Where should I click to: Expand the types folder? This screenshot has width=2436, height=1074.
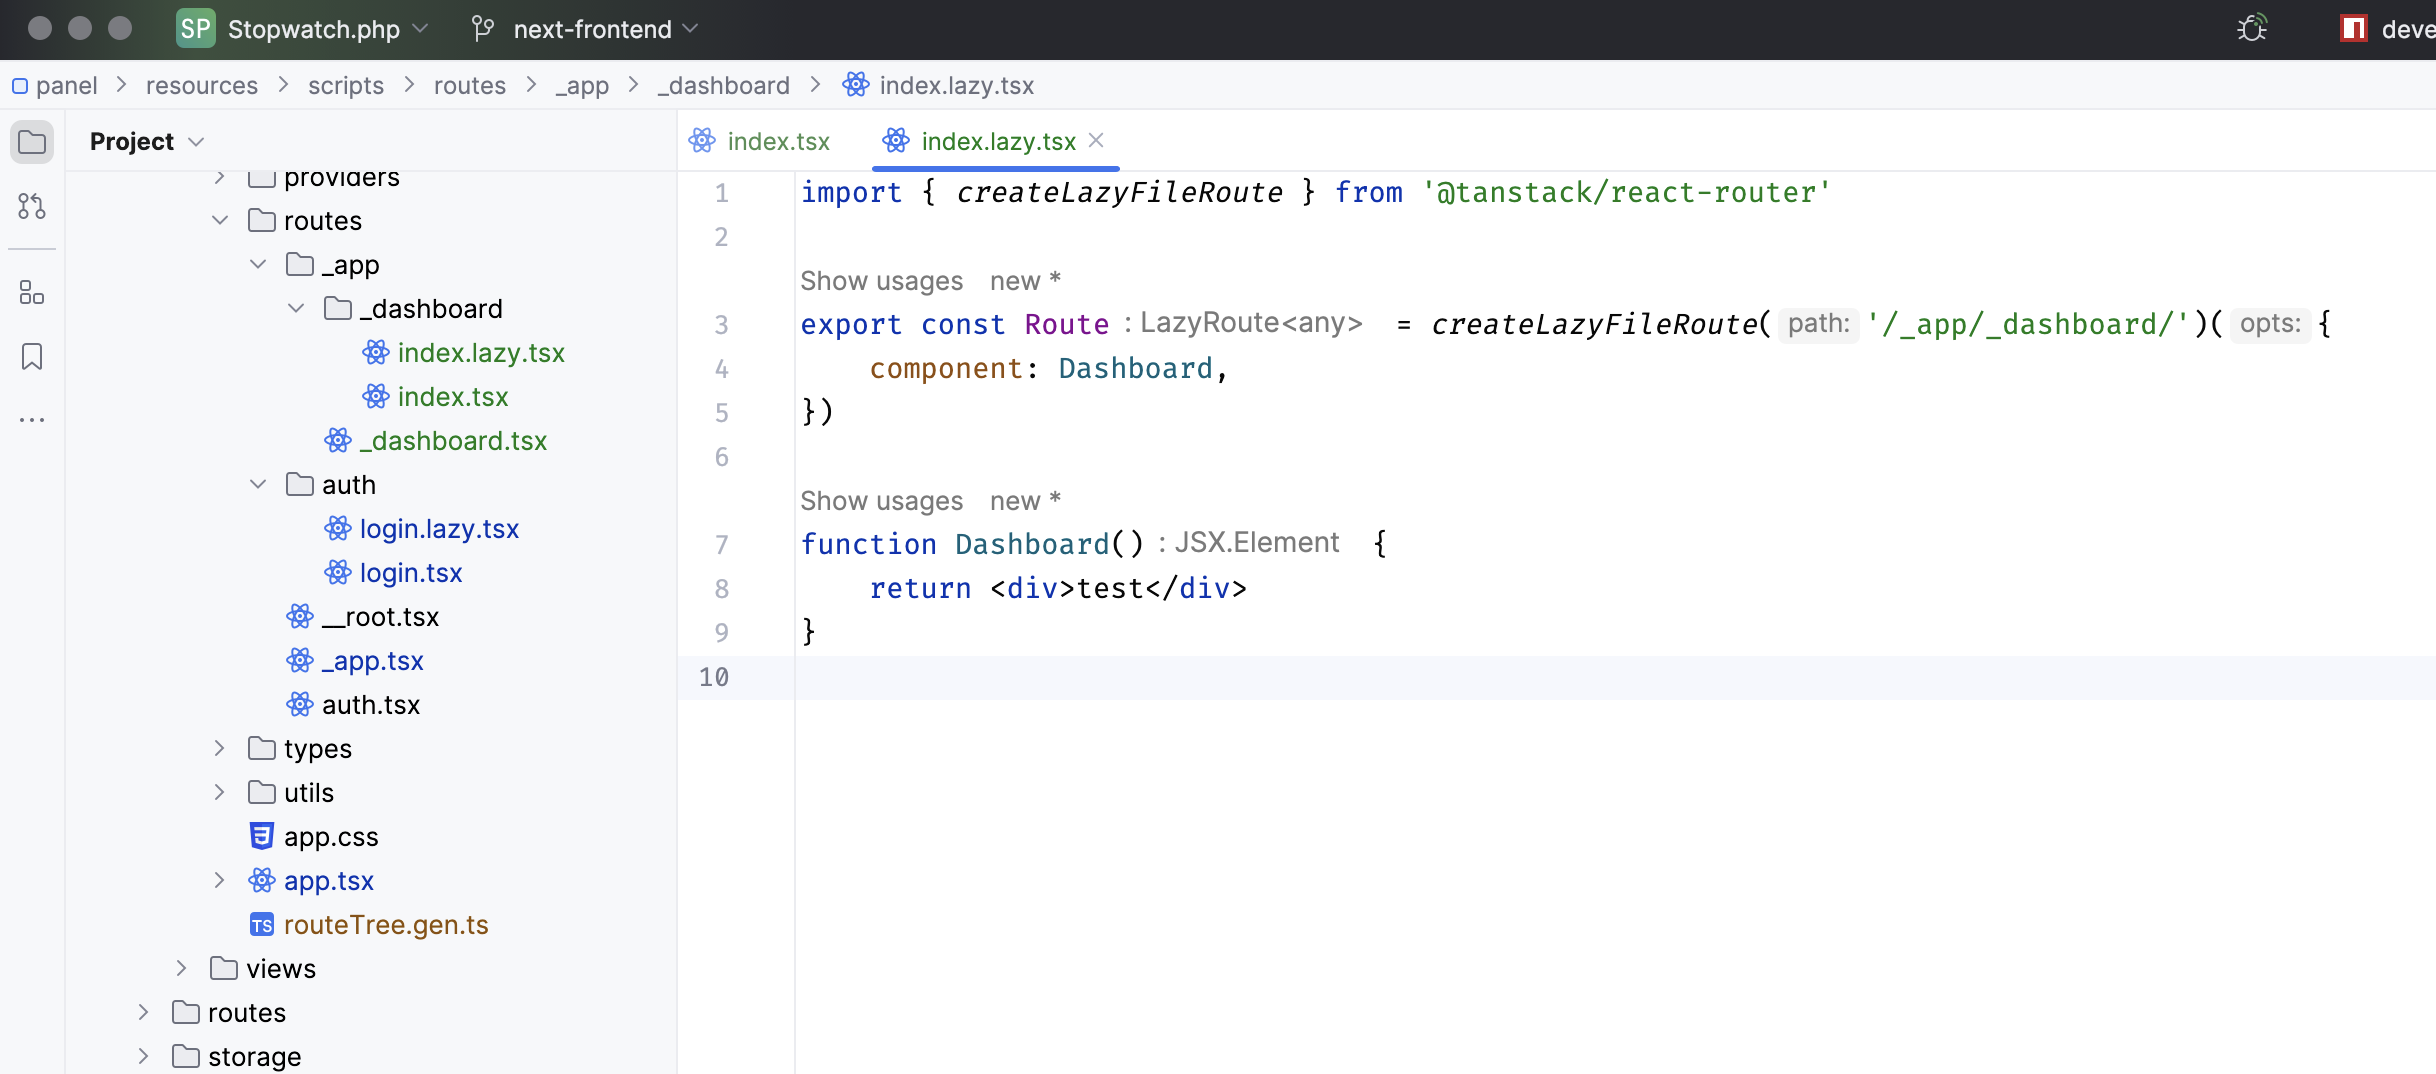pos(220,748)
